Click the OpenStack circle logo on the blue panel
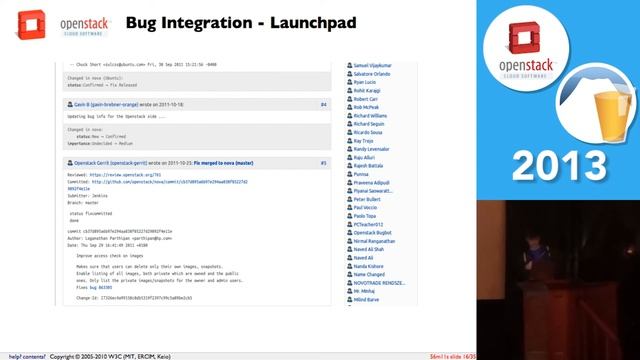 526,49
